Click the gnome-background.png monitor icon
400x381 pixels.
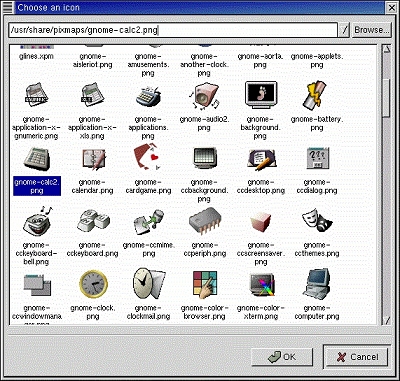point(260,94)
